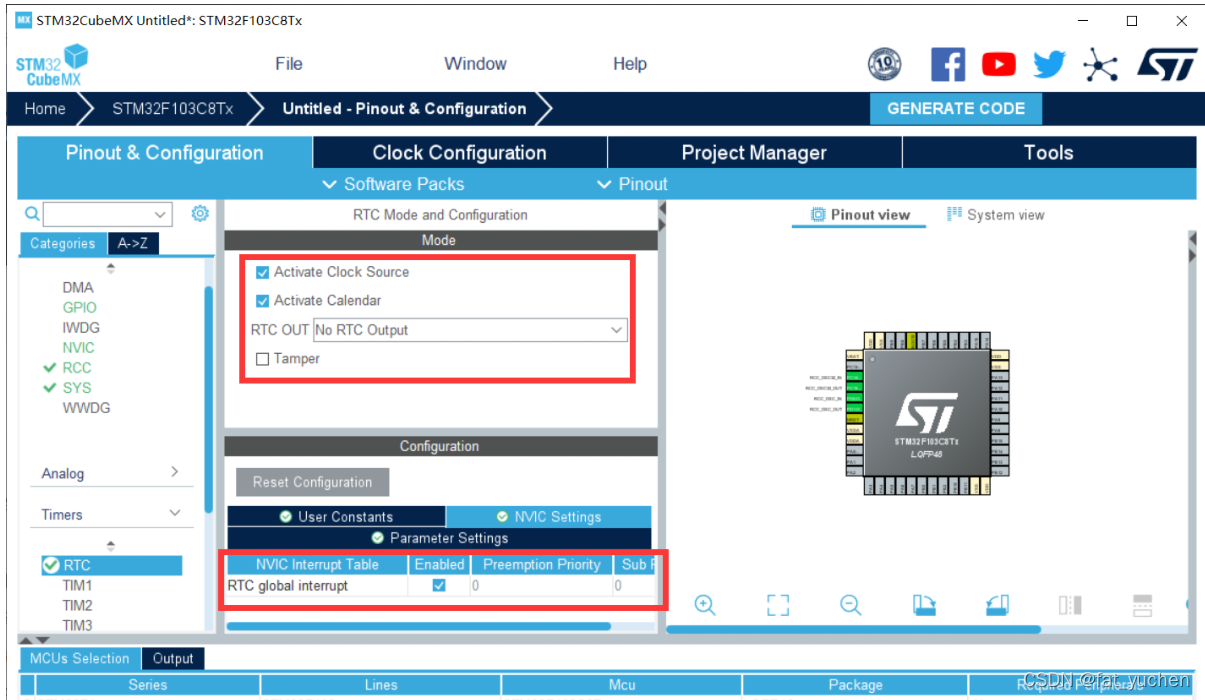Click Reset Configuration button
Screen dimensions: 1205x700
click(313, 482)
